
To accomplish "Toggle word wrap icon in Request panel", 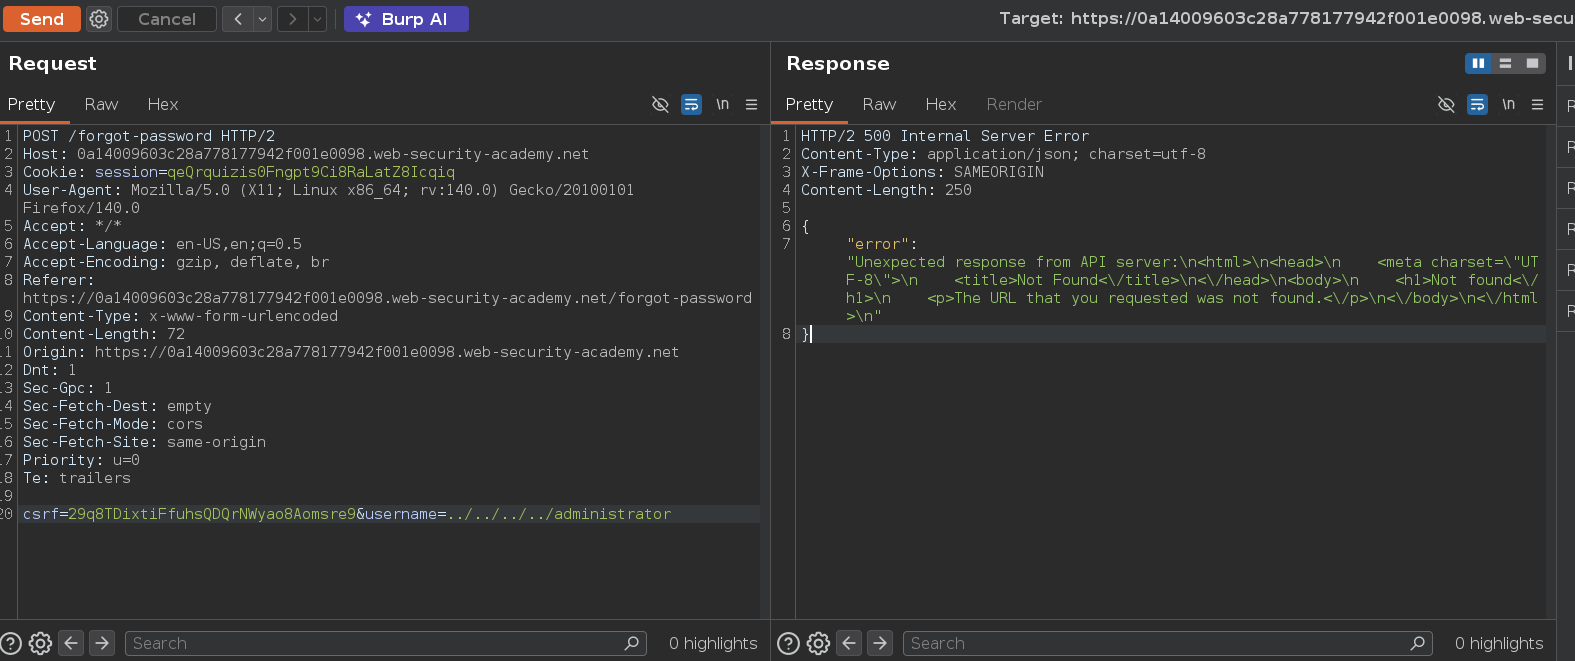I will (x=691, y=104).
